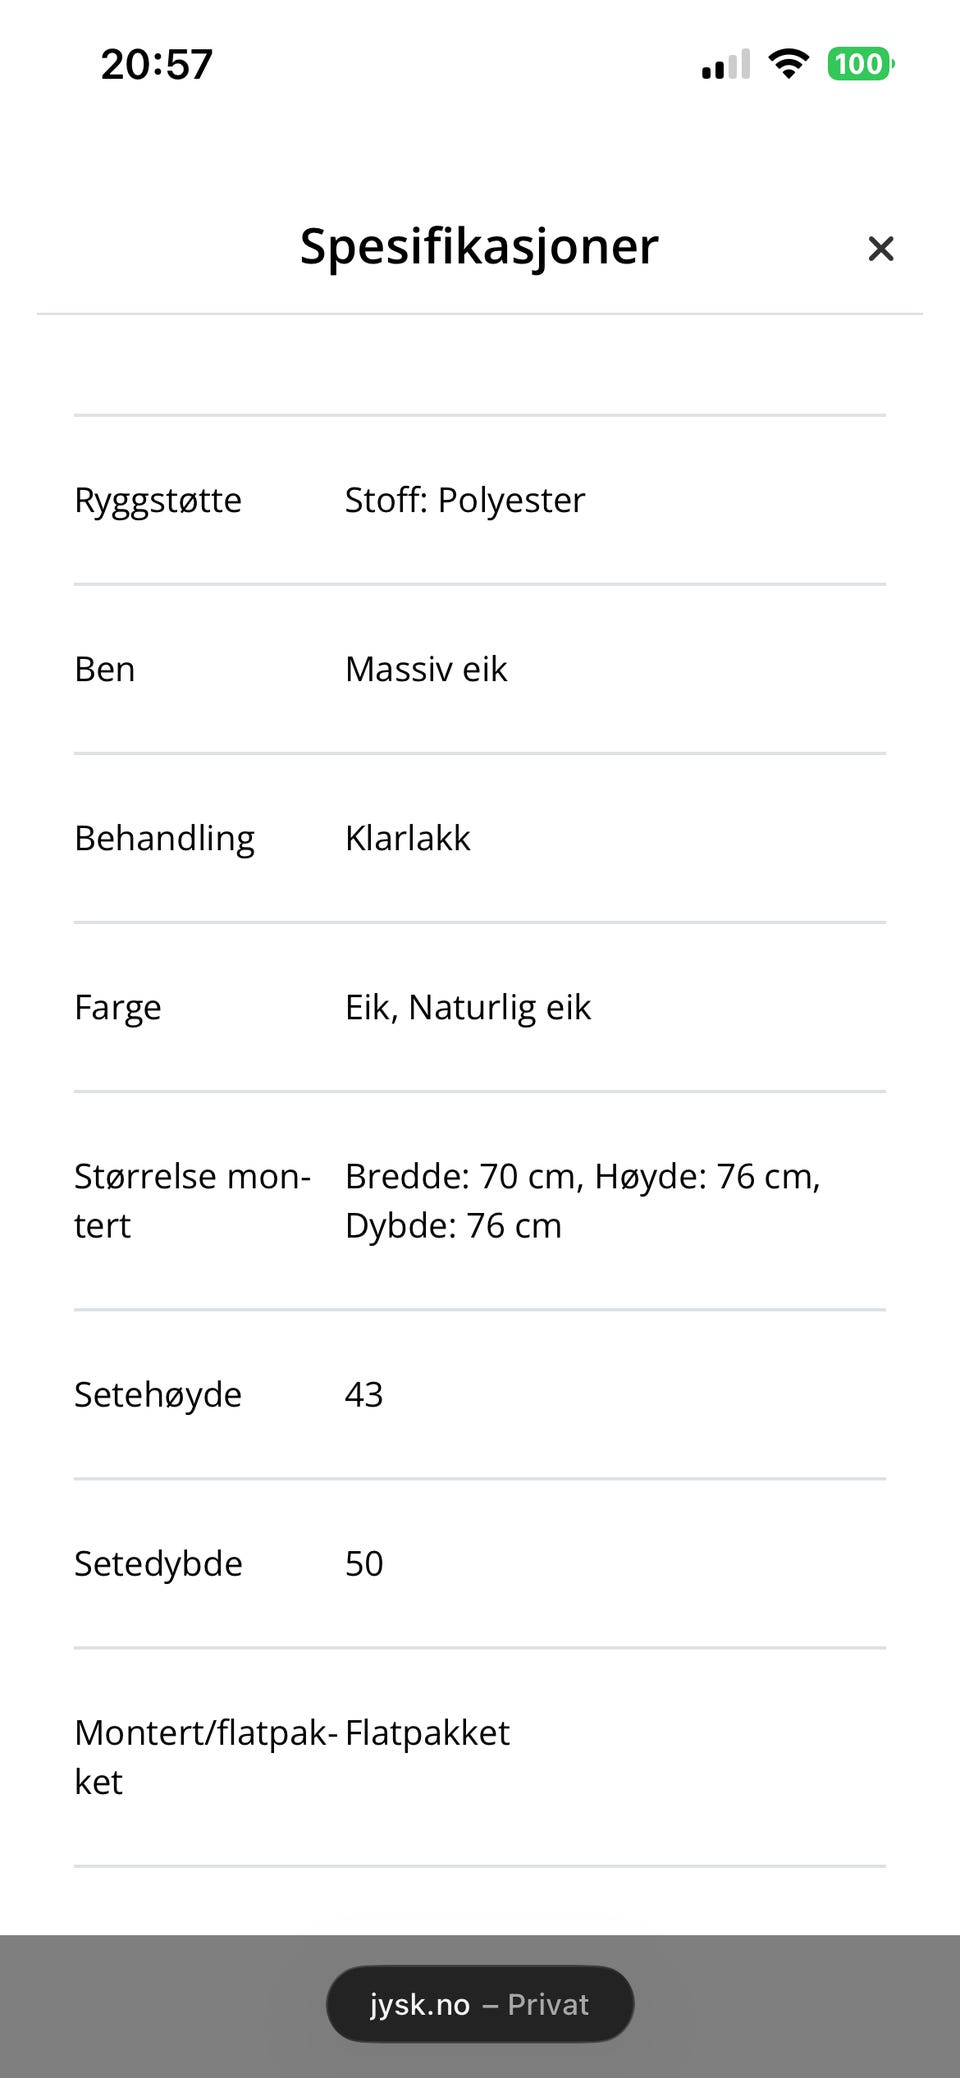Tap the Wi-Fi status icon
Viewport: 960px width, 2078px height.
[788, 62]
